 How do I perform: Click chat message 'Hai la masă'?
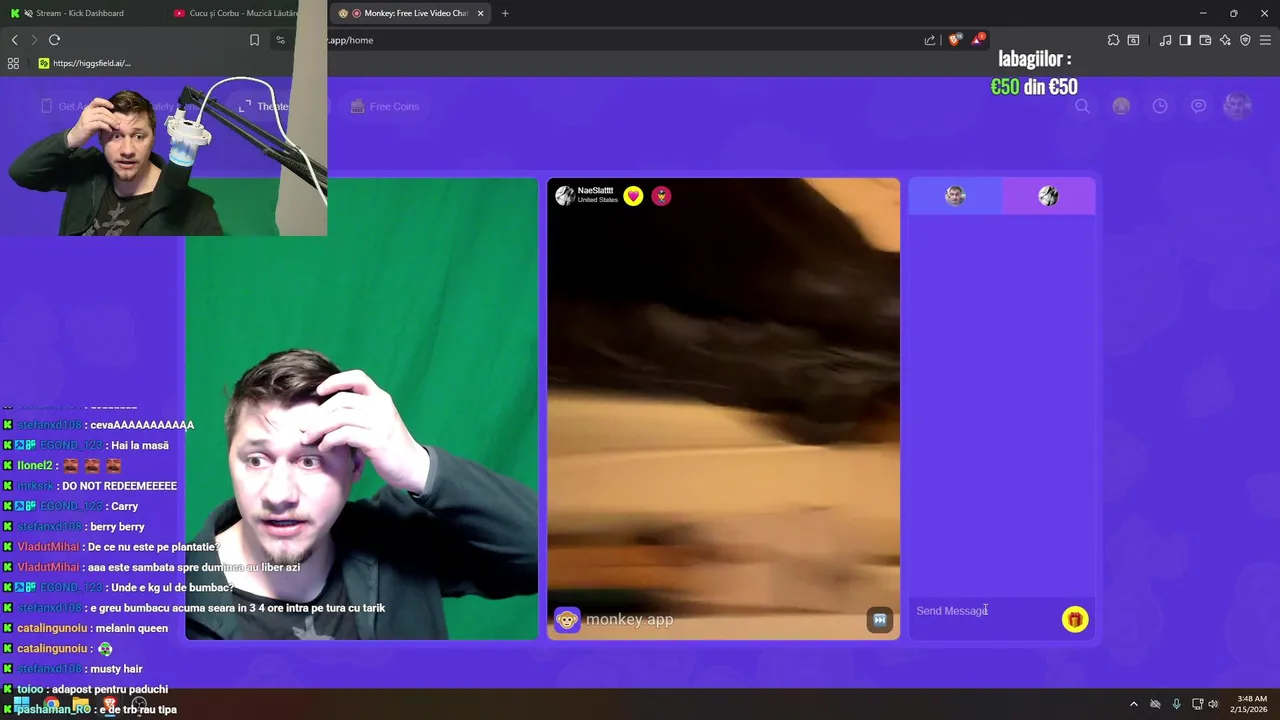click(x=140, y=446)
